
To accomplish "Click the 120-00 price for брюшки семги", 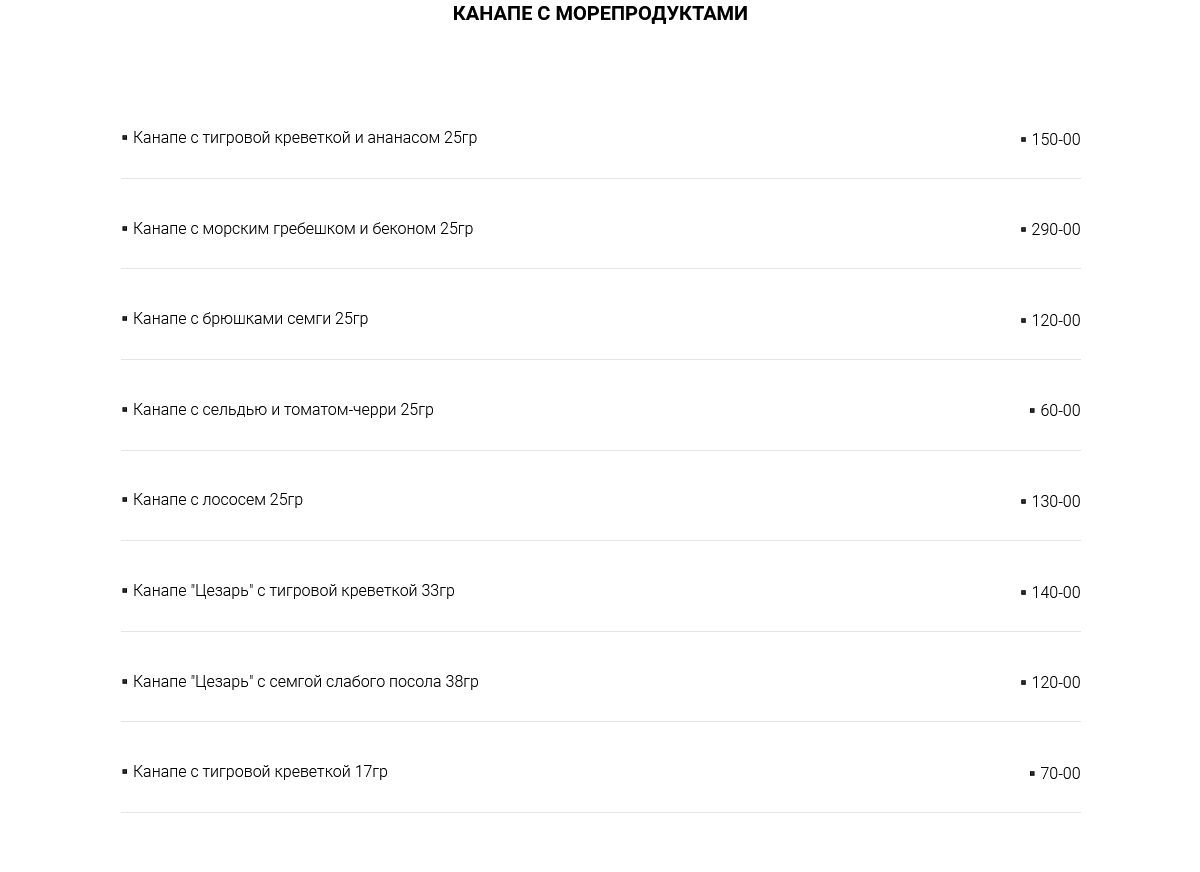I will pos(1055,321).
